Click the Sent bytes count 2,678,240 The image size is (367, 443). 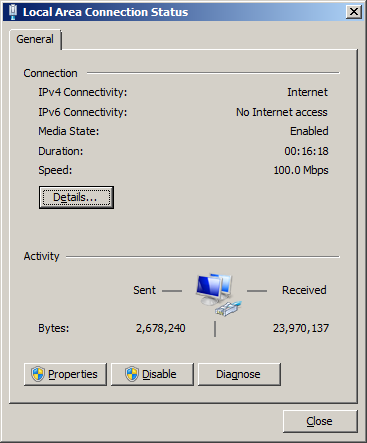point(161,328)
